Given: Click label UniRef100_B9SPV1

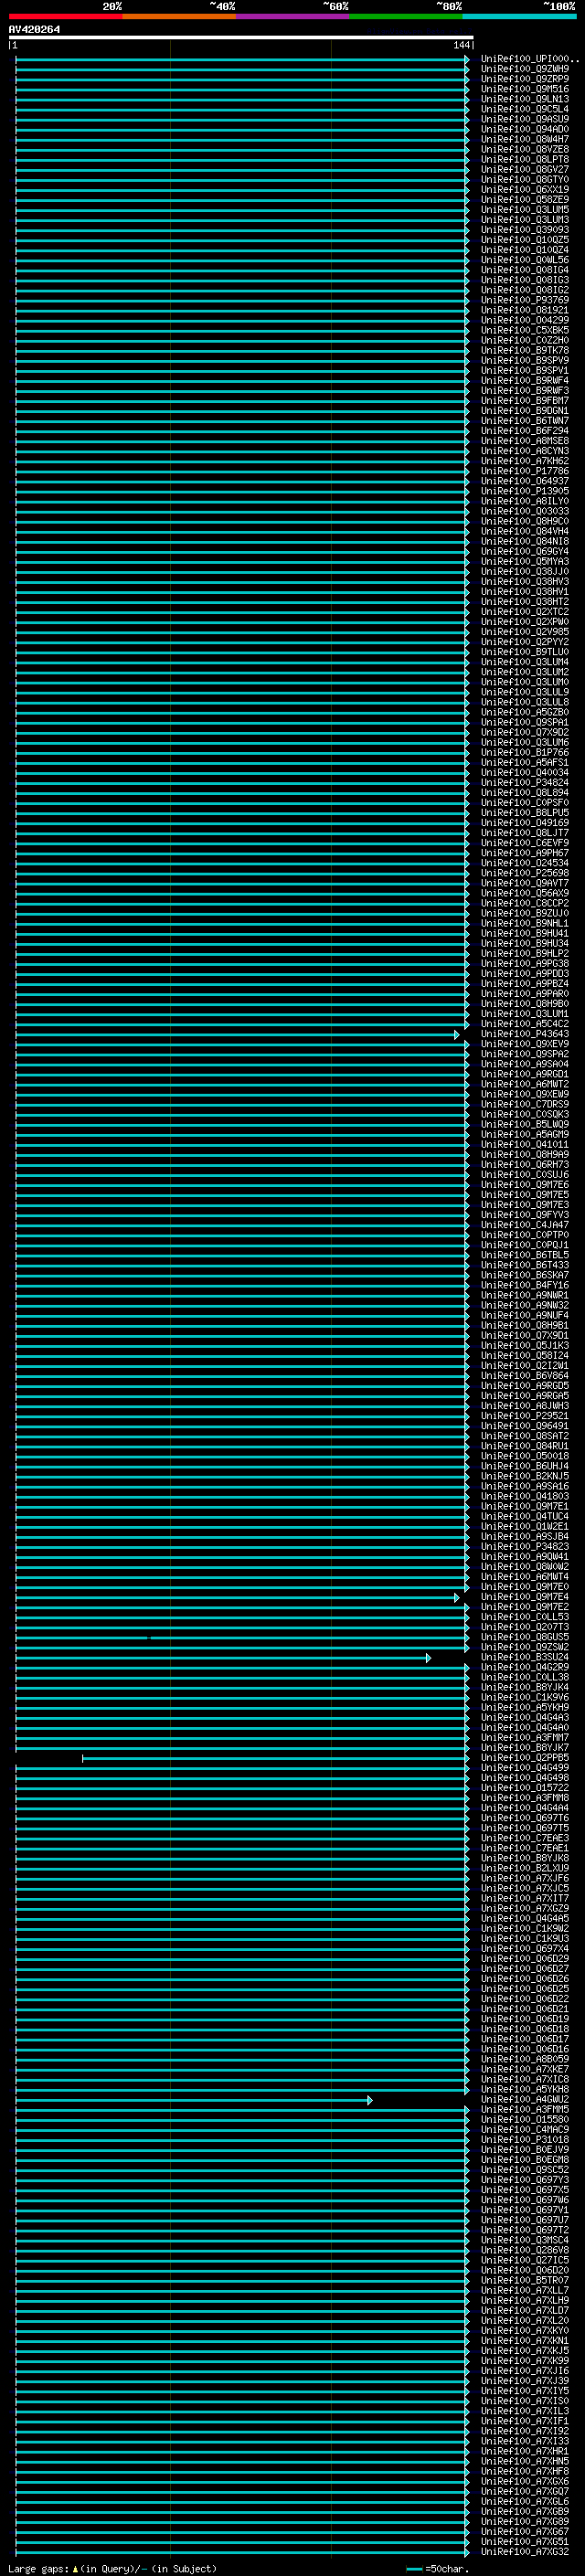Looking at the screenshot, I should click(525, 370).
